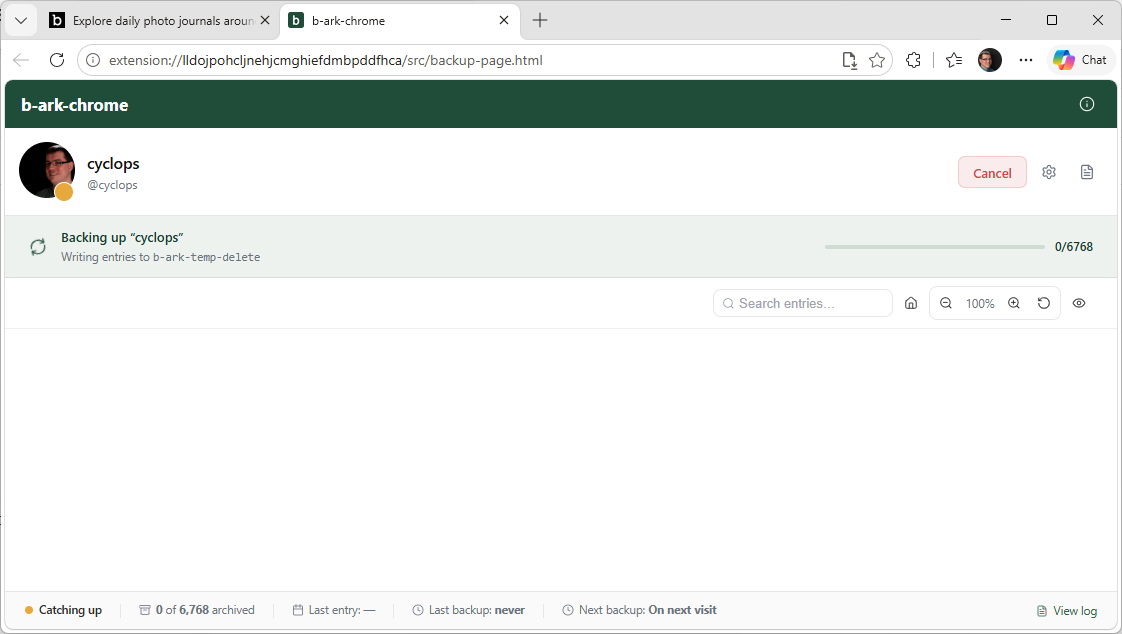This screenshot has height=634, width=1122.
Task: Zoom in with the magnifier plus icon
Action: pyautogui.click(x=1014, y=303)
